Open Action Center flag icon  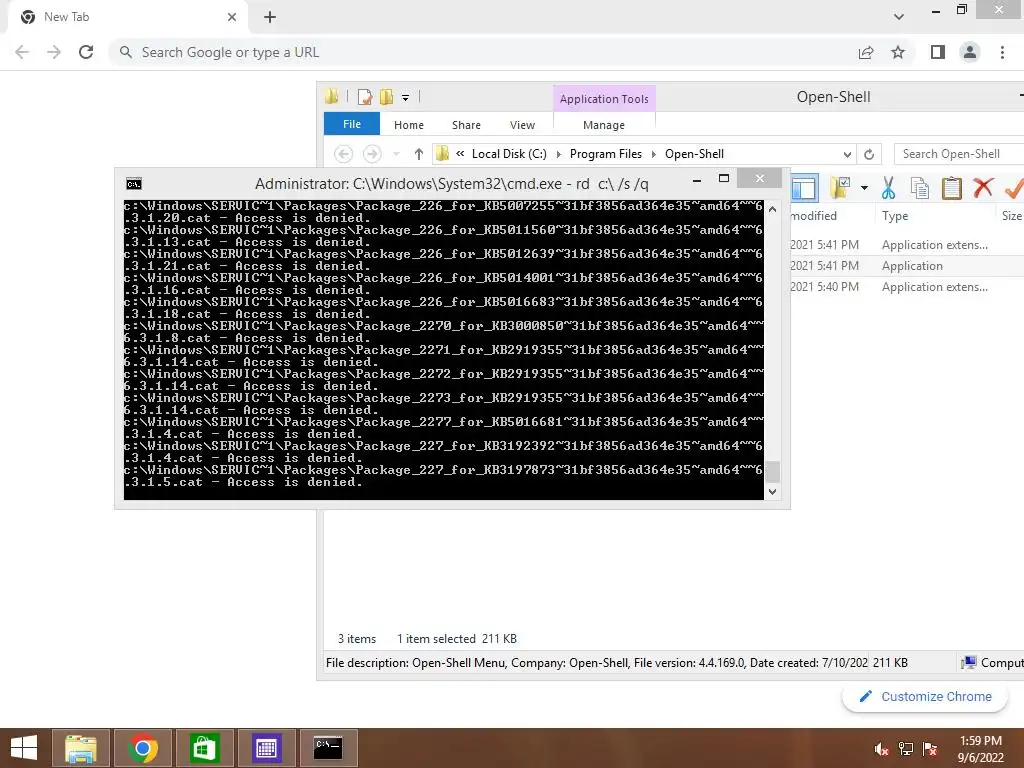click(x=930, y=749)
